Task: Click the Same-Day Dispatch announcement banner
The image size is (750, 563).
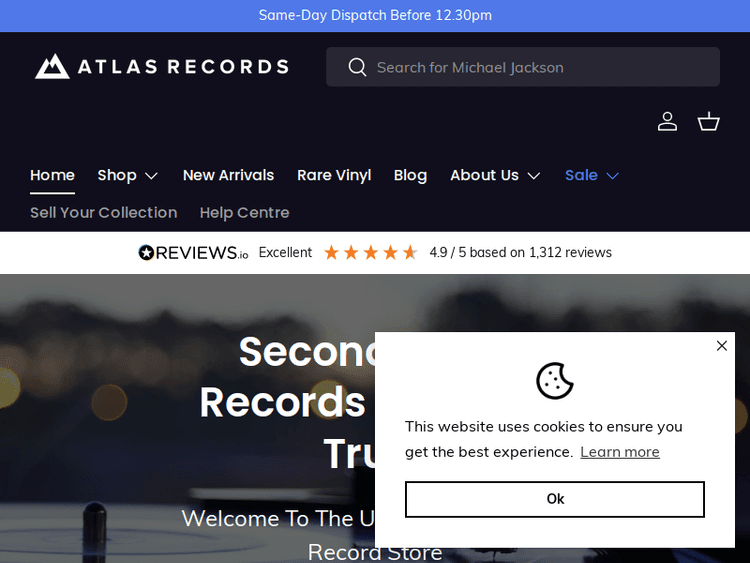Action: (375, 15)
